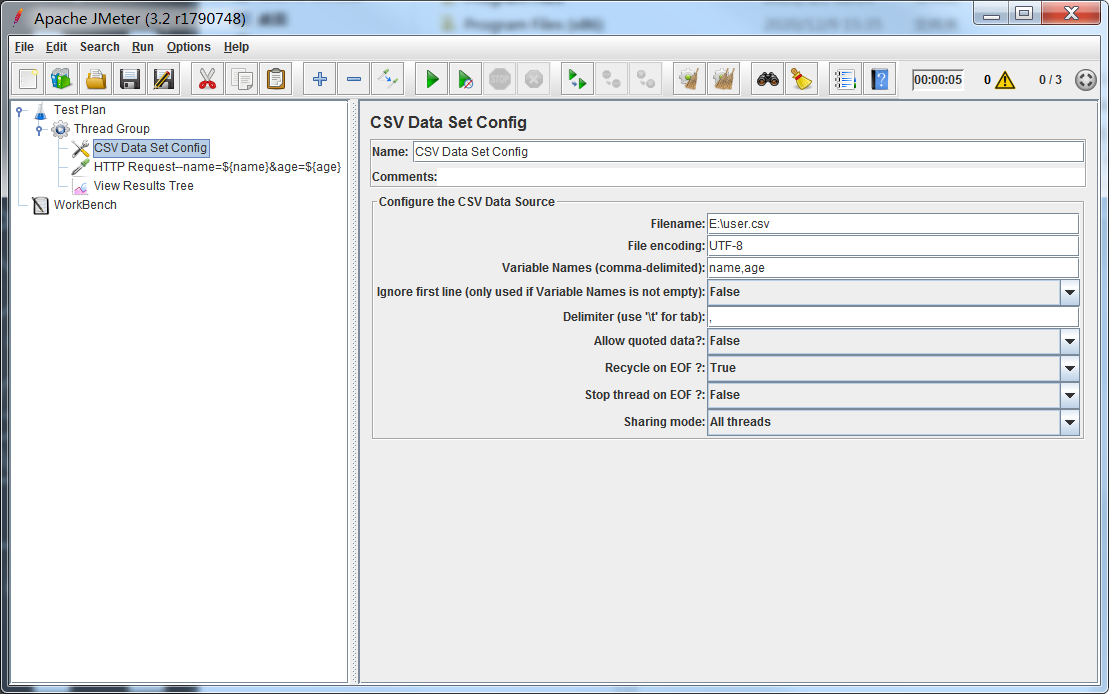Viewport: 1109px width, 694px height.
Task: Open Sharing mode dropdown
Action: (1069, 422)
